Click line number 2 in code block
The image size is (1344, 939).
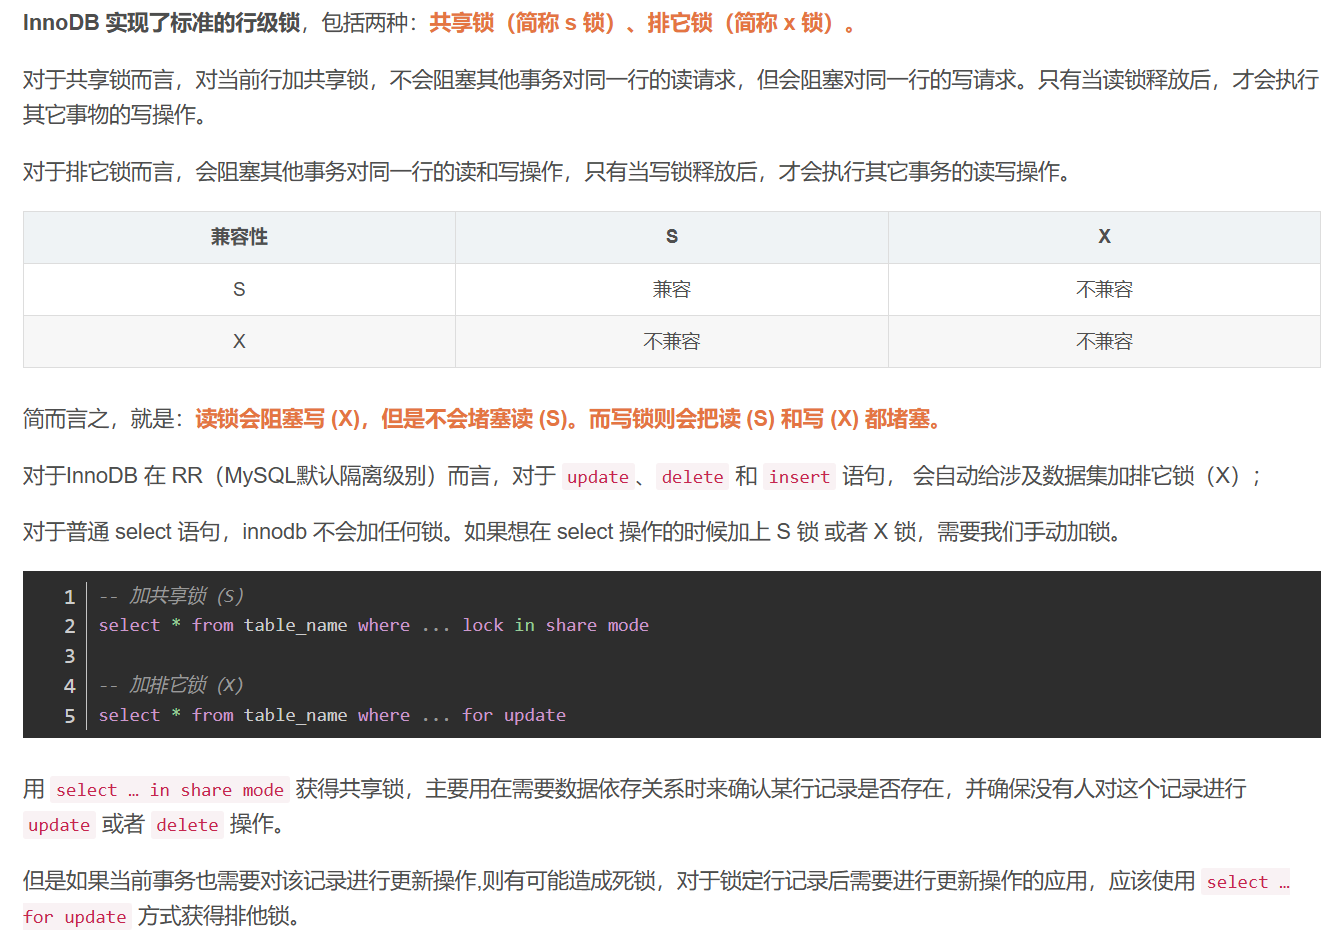point(69,626)
